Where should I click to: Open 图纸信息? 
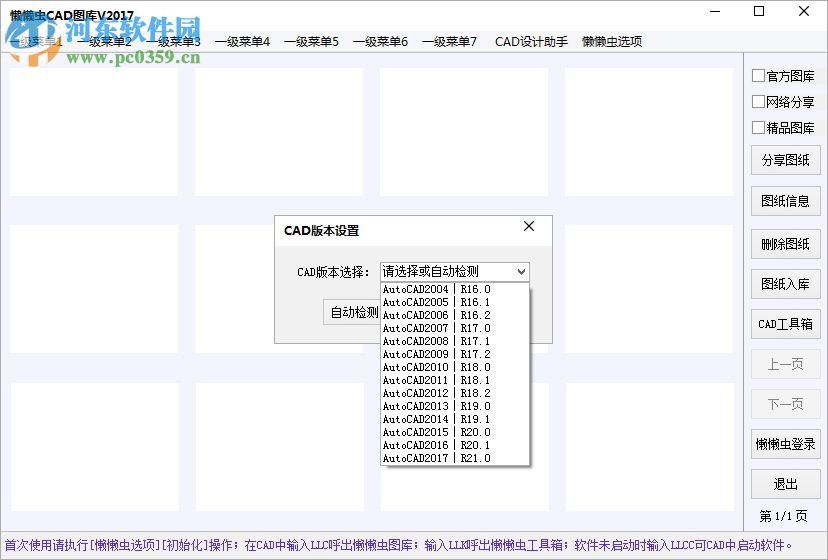786,201
